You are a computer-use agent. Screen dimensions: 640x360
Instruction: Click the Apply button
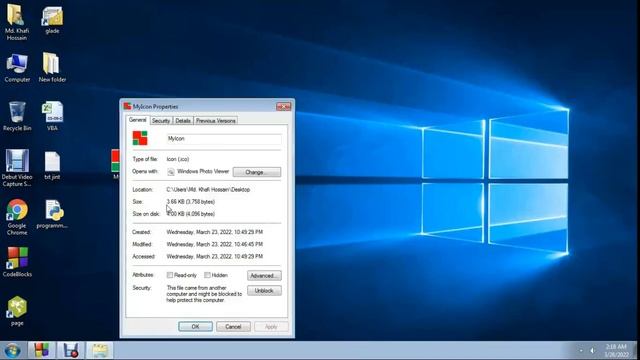coord(271,327)
